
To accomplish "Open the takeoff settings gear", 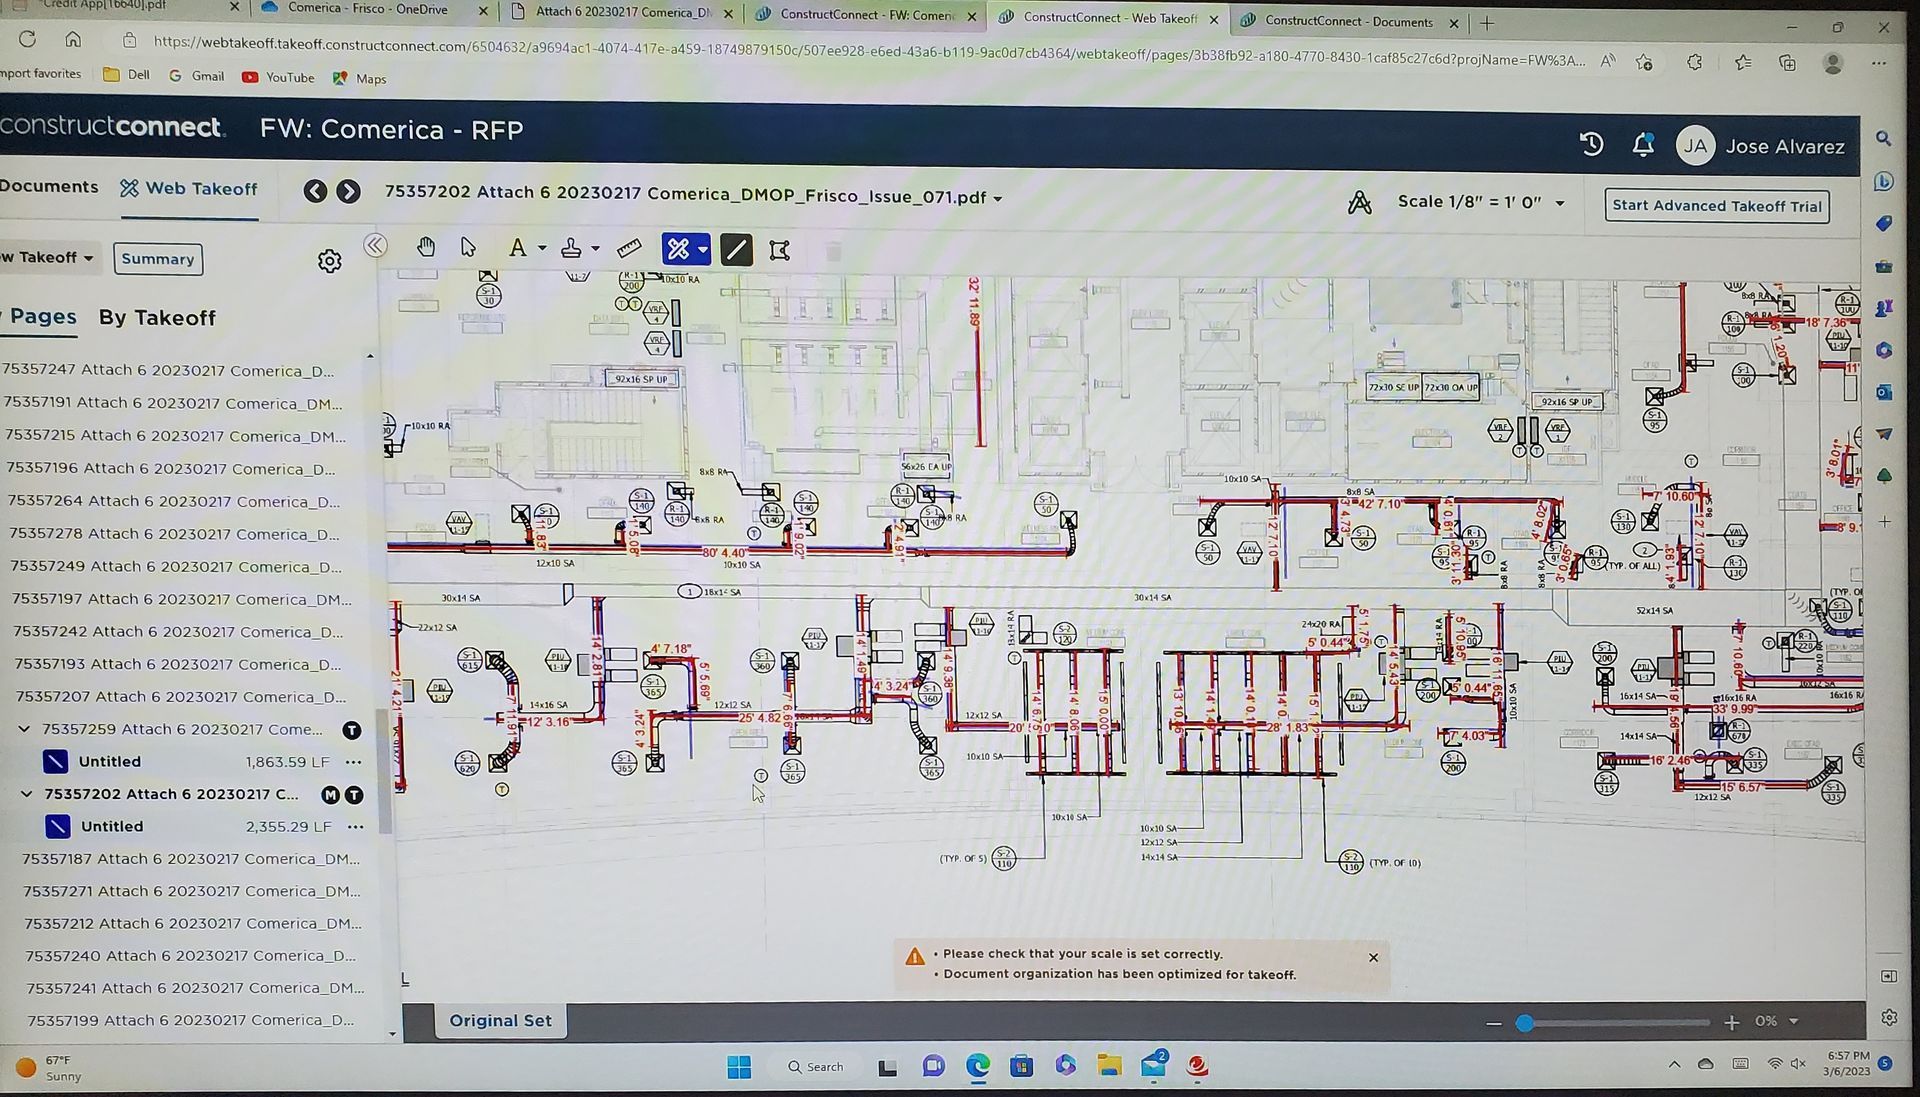I will click(330, 261).
